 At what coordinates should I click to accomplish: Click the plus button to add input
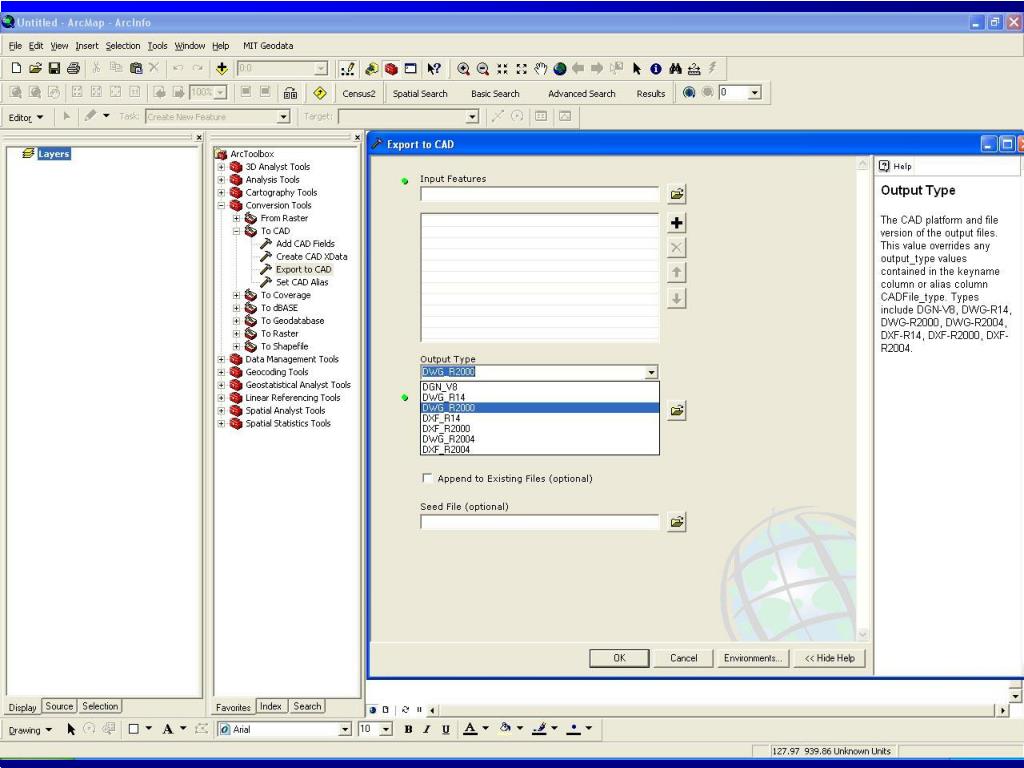(x=677, y=223)
